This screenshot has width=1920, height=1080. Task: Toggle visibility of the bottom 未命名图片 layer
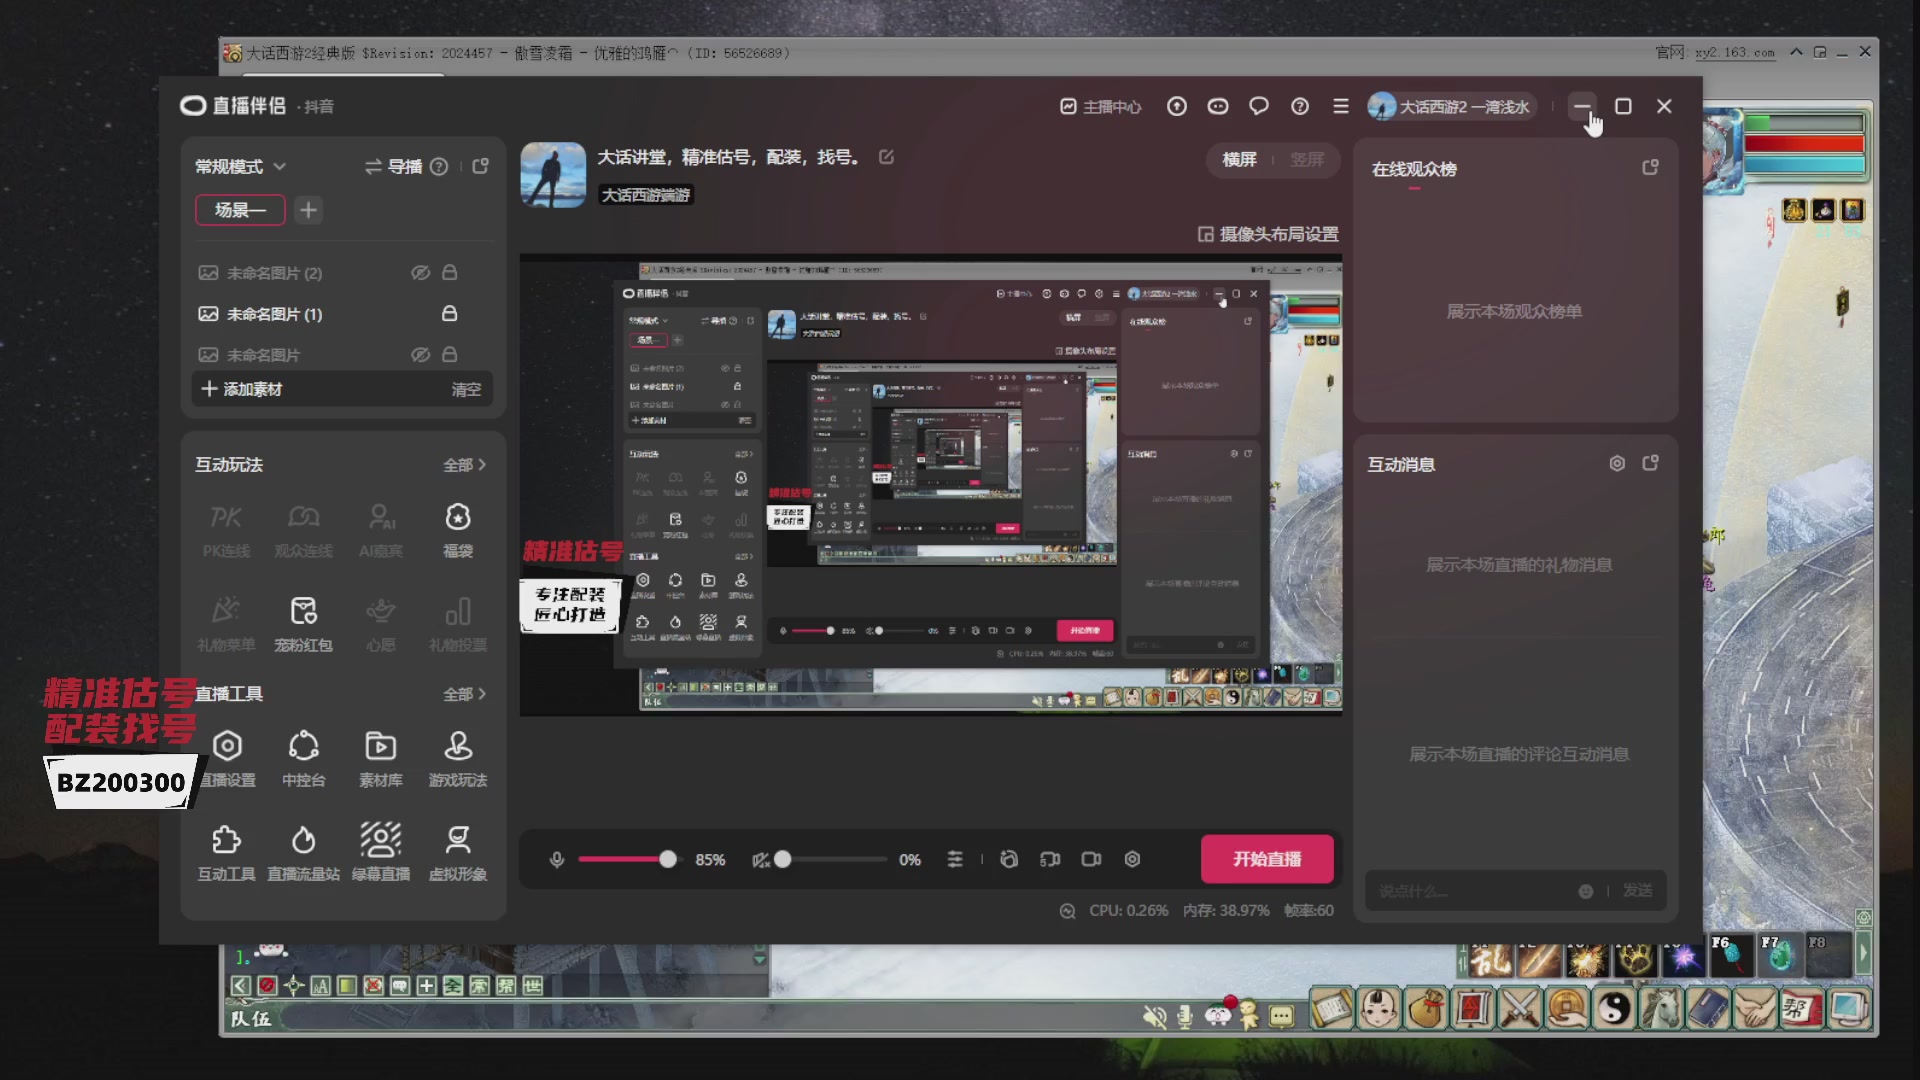click(421, 355)
